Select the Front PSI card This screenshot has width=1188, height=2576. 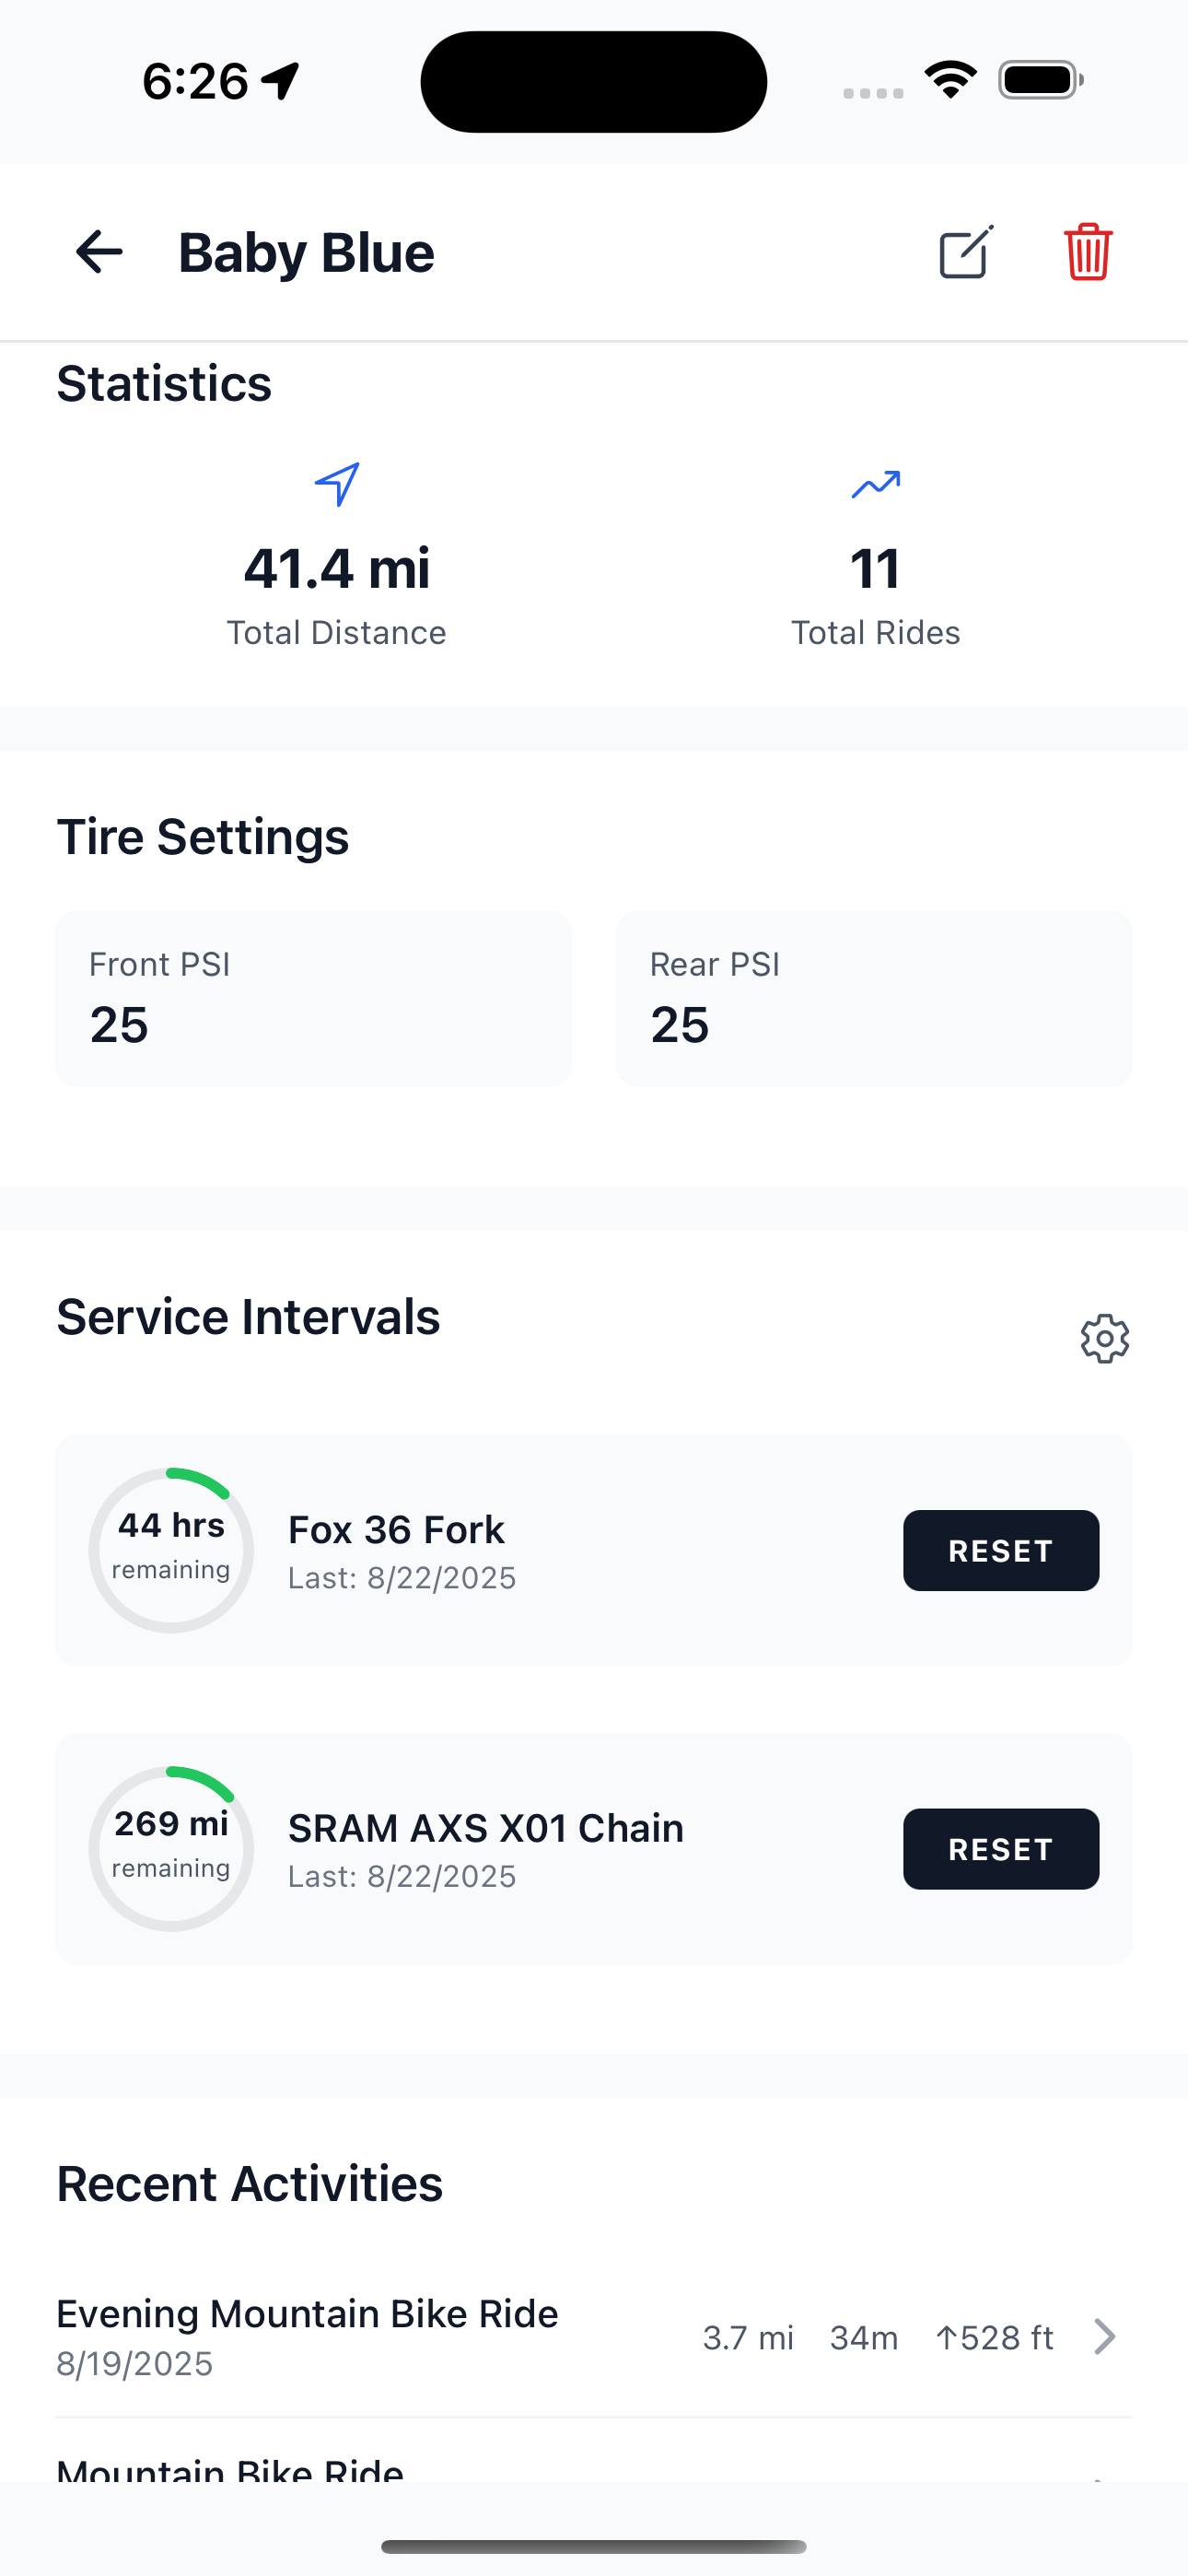tap(313, 998)
